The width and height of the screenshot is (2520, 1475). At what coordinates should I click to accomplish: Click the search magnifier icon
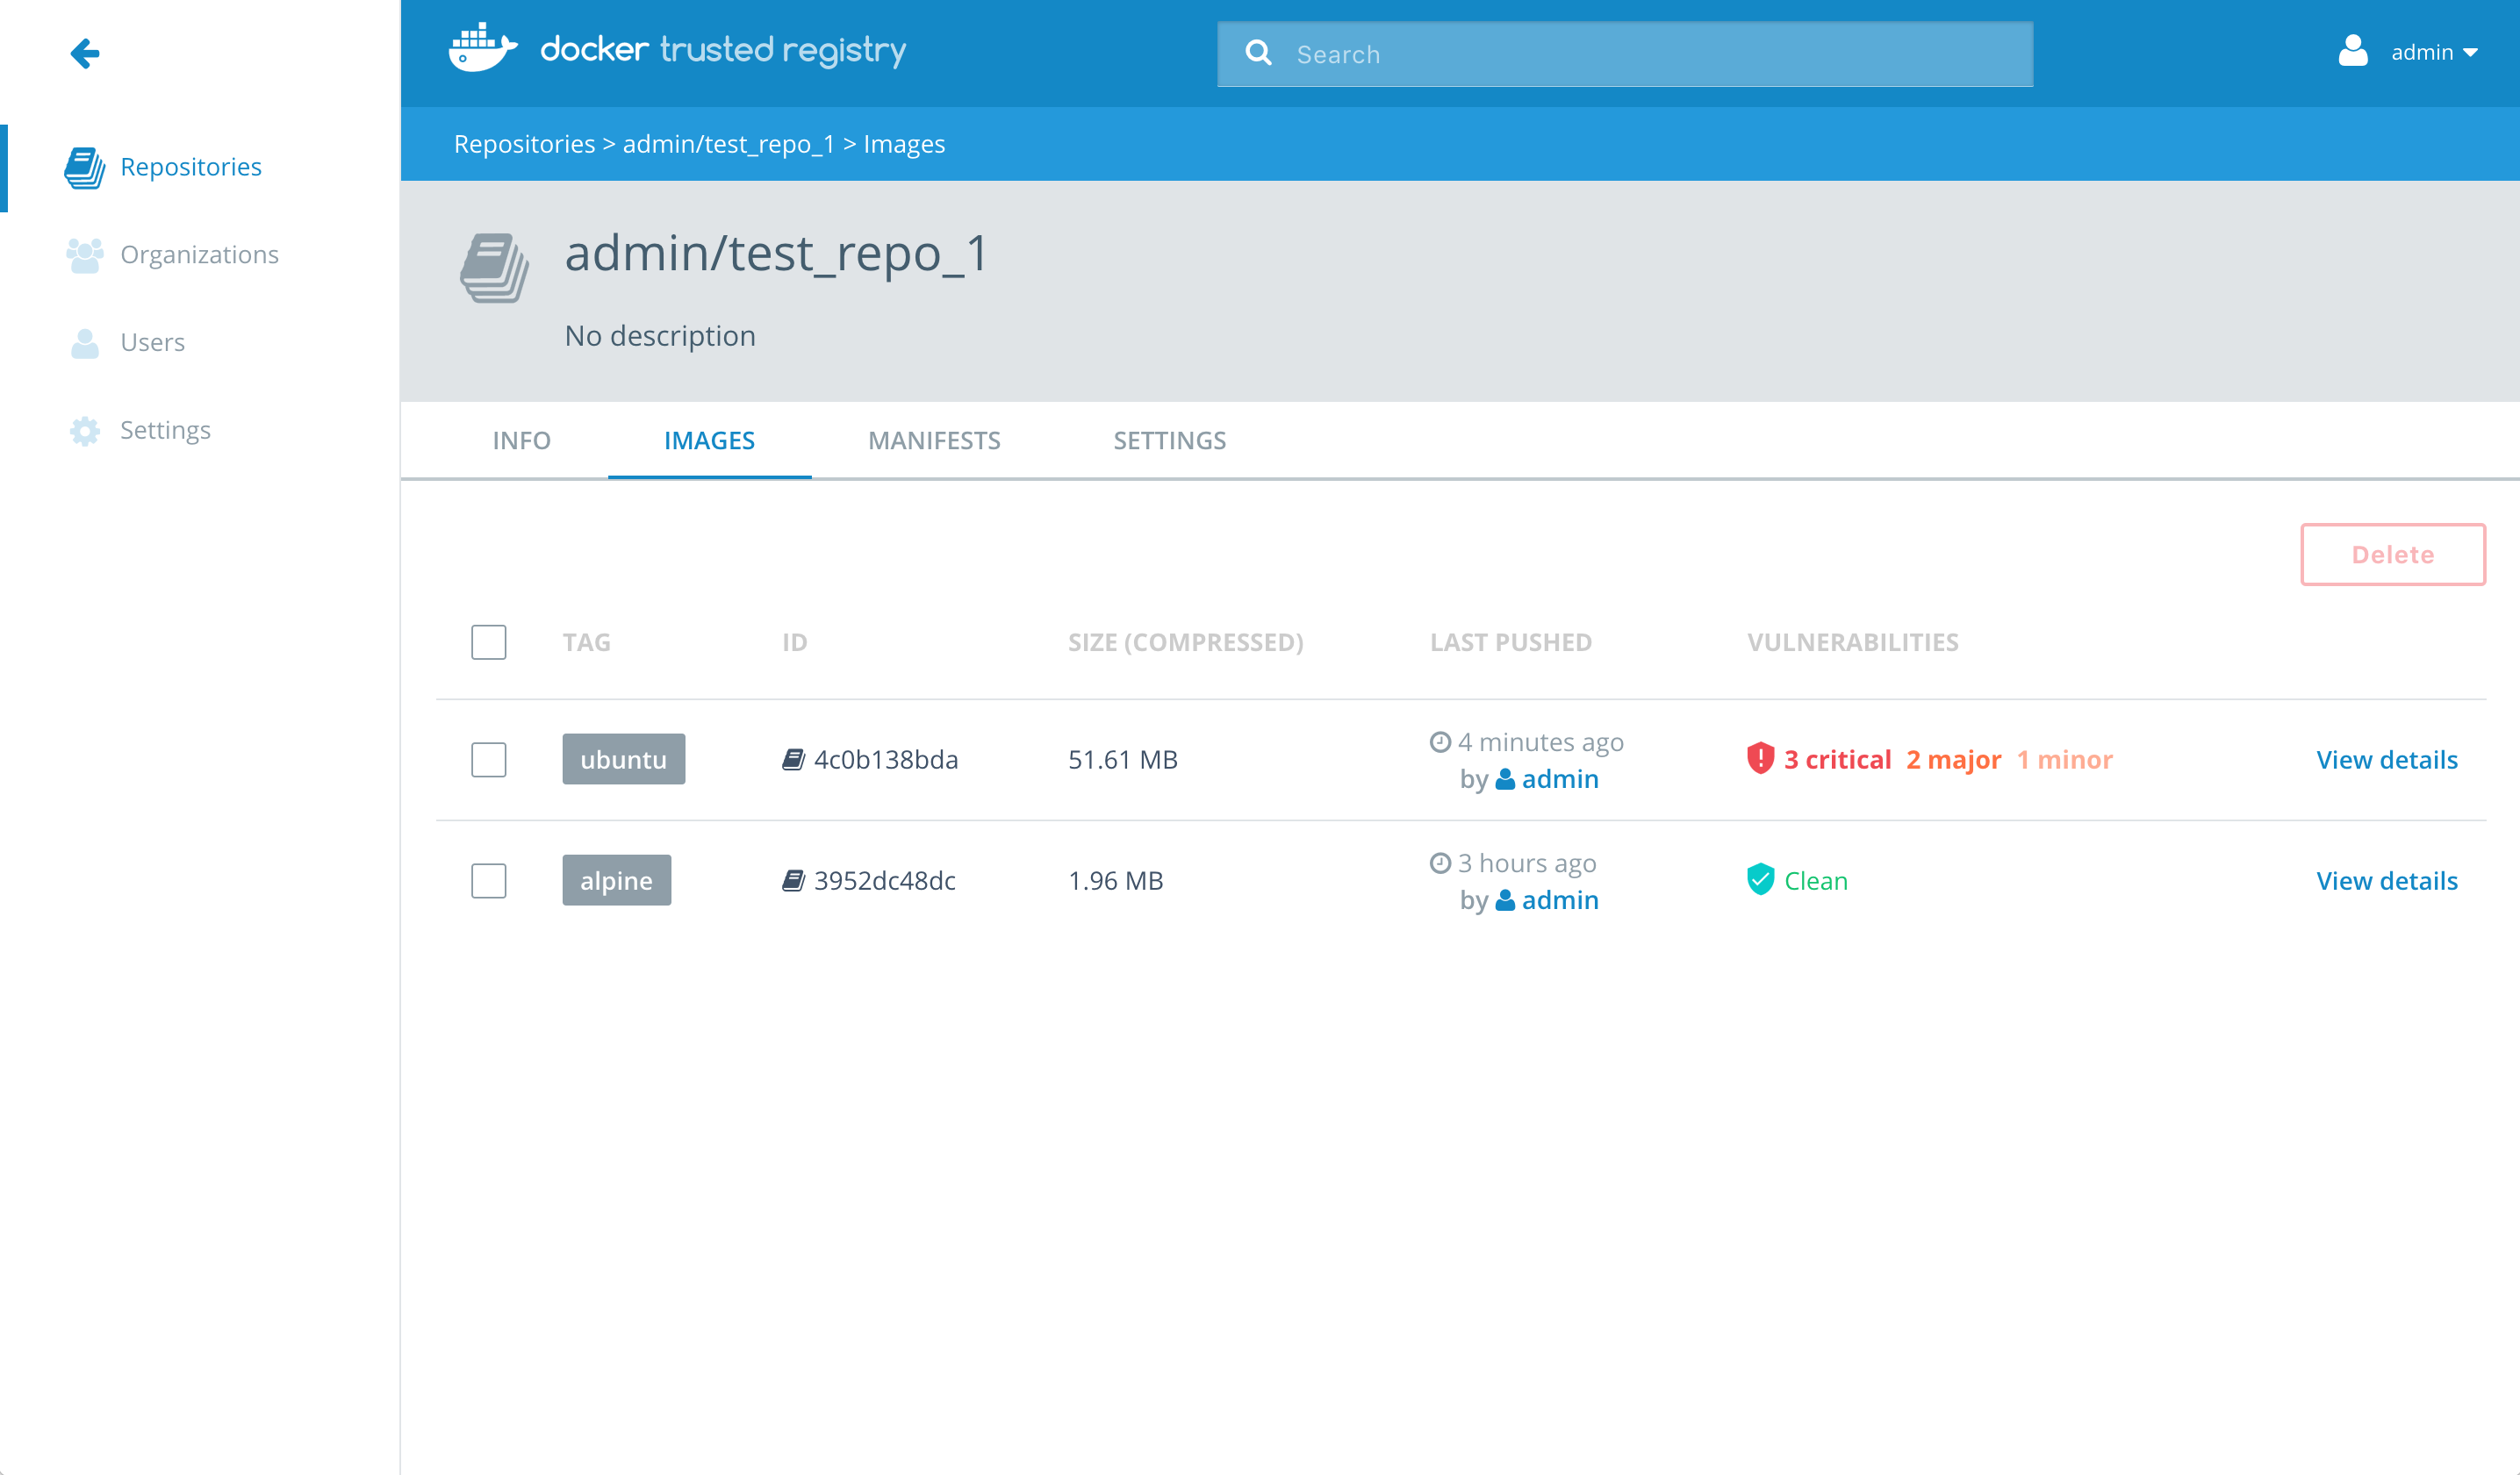tap(1258, 53)
